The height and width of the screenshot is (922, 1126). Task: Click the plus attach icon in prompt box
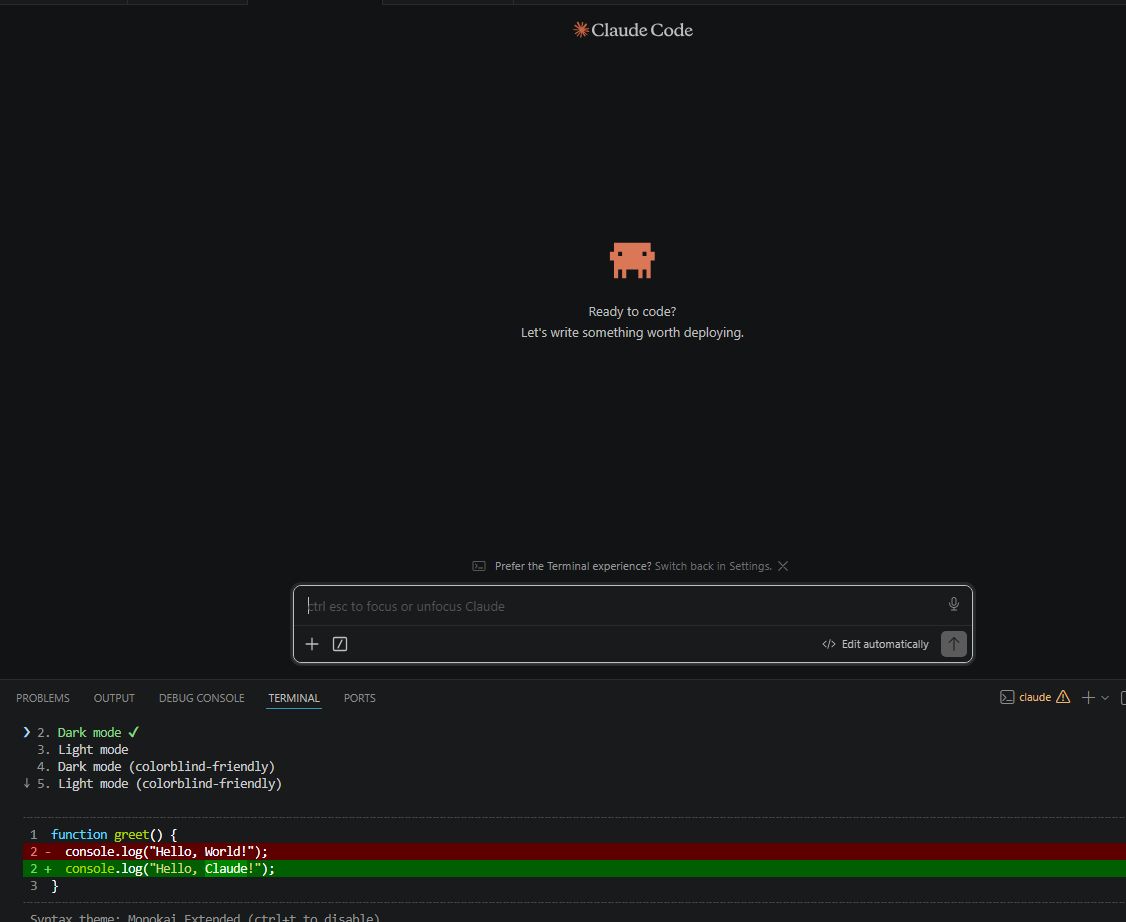point(312,644)
